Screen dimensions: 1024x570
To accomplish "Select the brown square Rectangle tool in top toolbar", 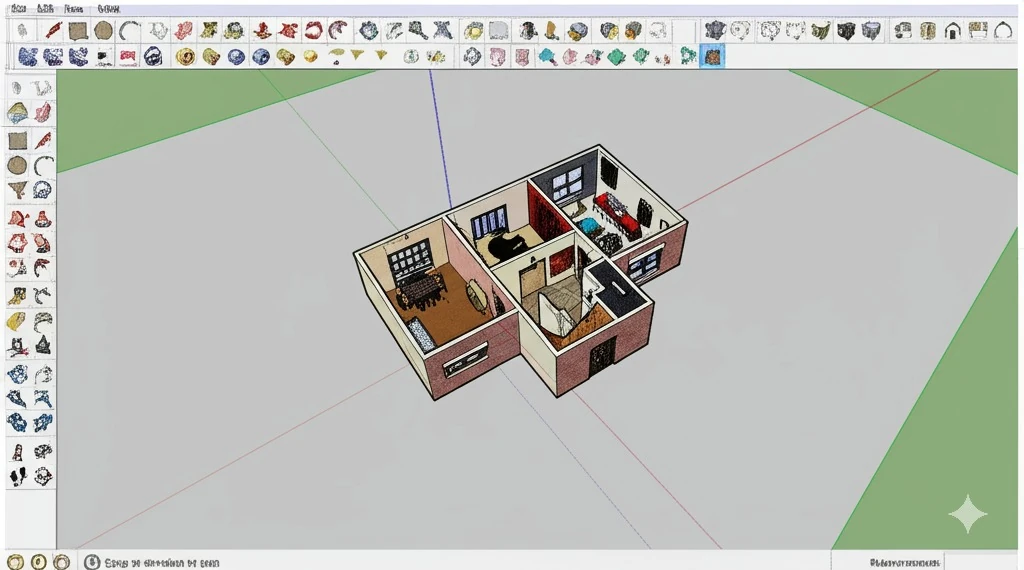I will click(78, 31).
